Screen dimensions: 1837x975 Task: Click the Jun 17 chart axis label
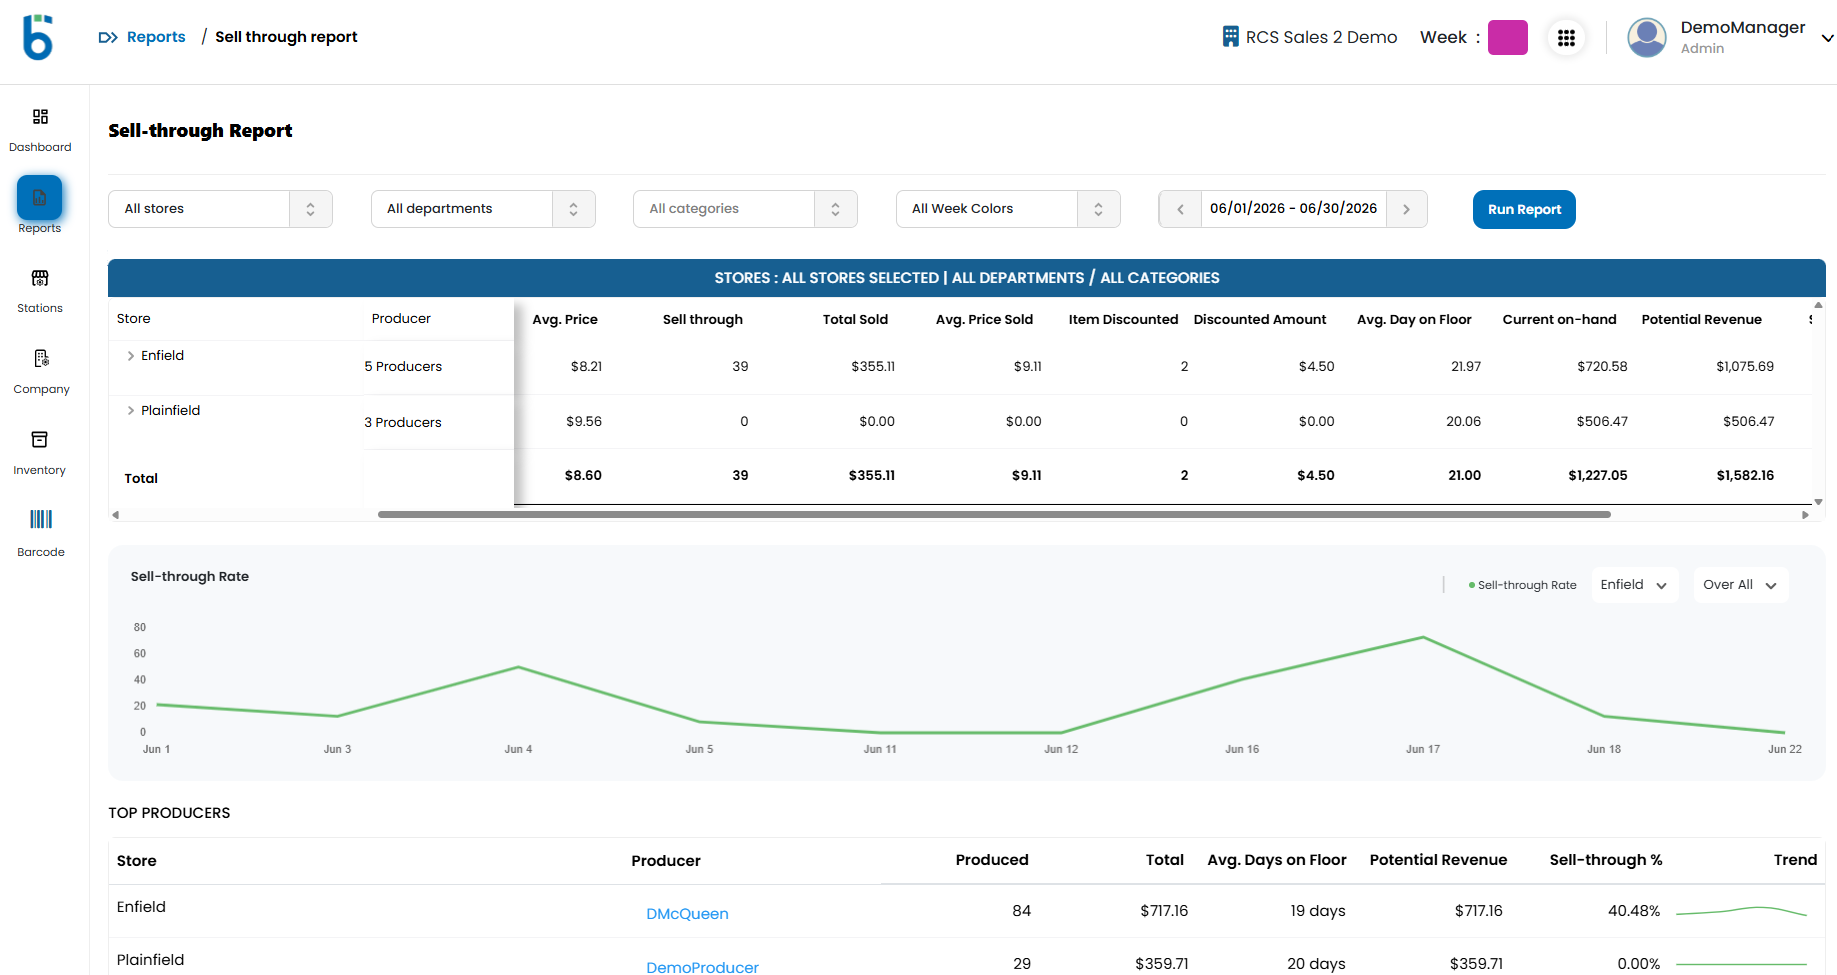pos(1423,749)
